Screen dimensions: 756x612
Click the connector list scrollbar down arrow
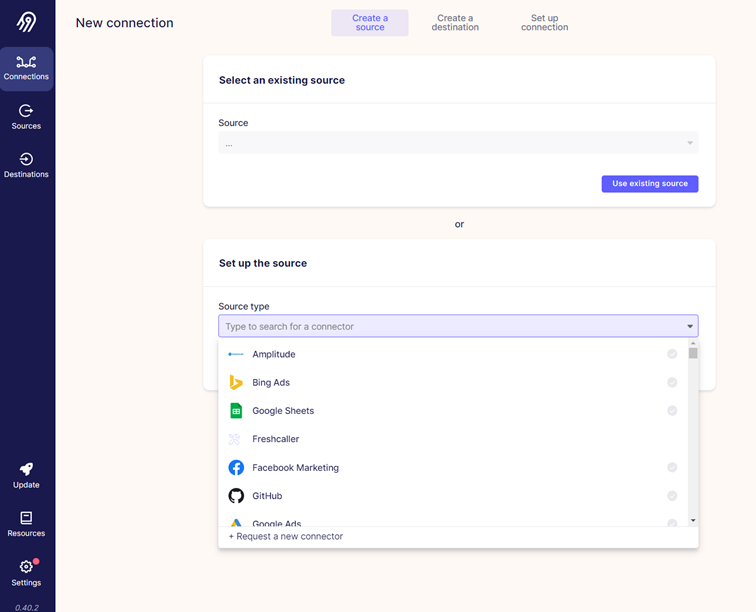(693, 521)
